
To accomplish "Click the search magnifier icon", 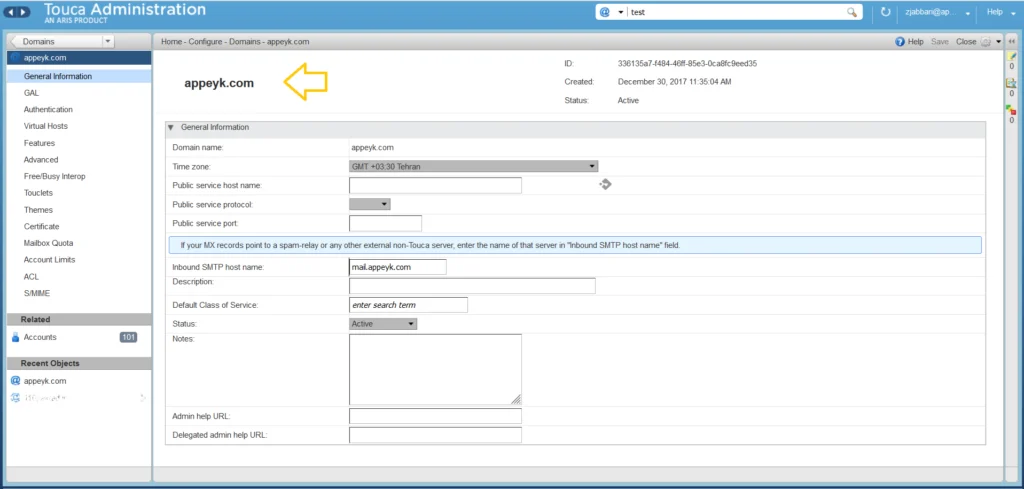I will (x=852, y=12).
